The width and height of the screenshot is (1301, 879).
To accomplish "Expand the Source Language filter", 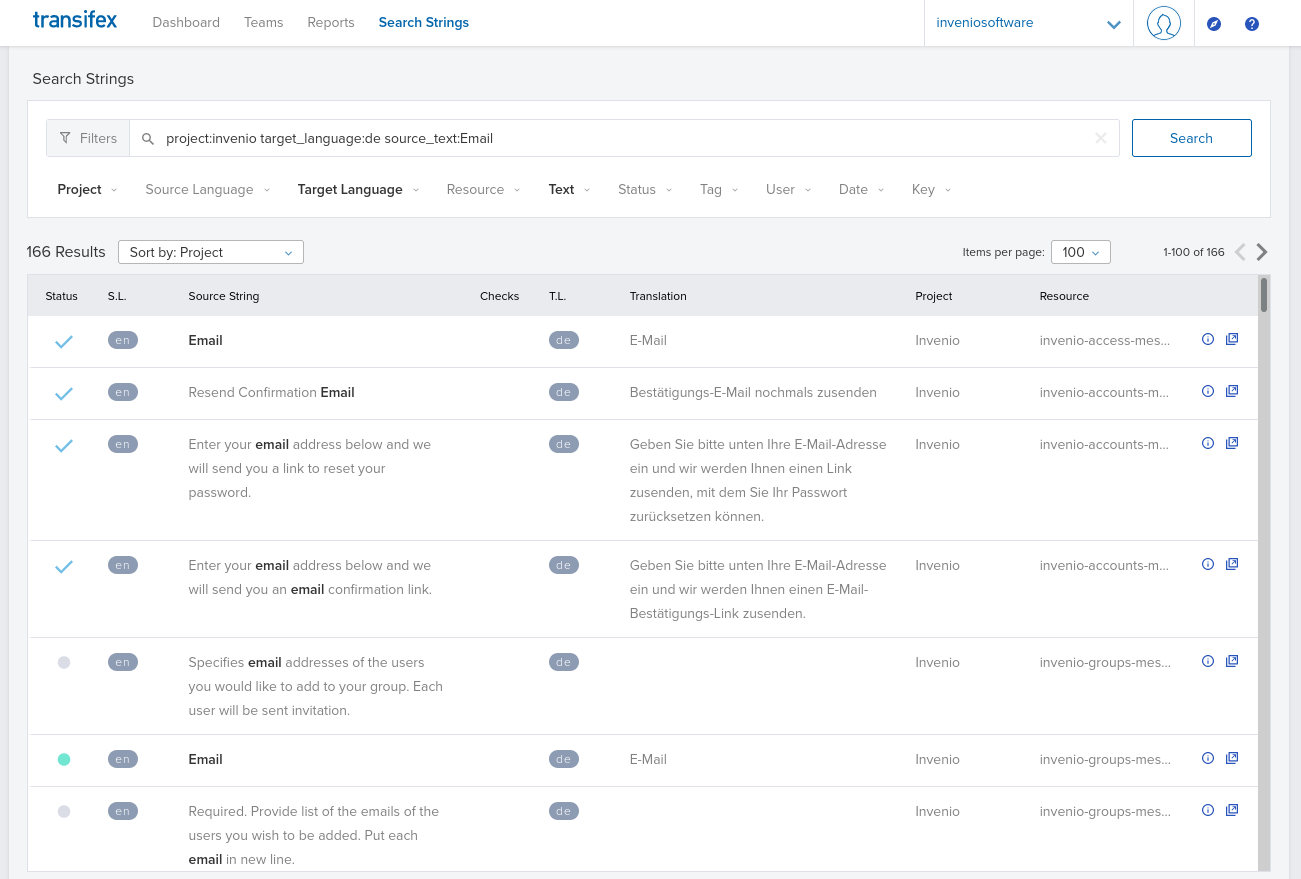I will [208, 190].
